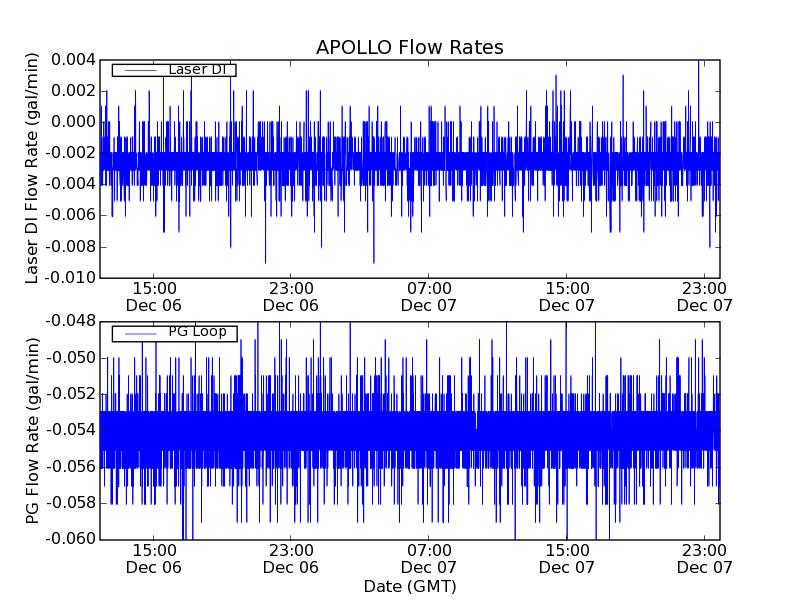Click the -0.006 y-axis tick label
Screen dimensions: 800x600
(70, 215)
